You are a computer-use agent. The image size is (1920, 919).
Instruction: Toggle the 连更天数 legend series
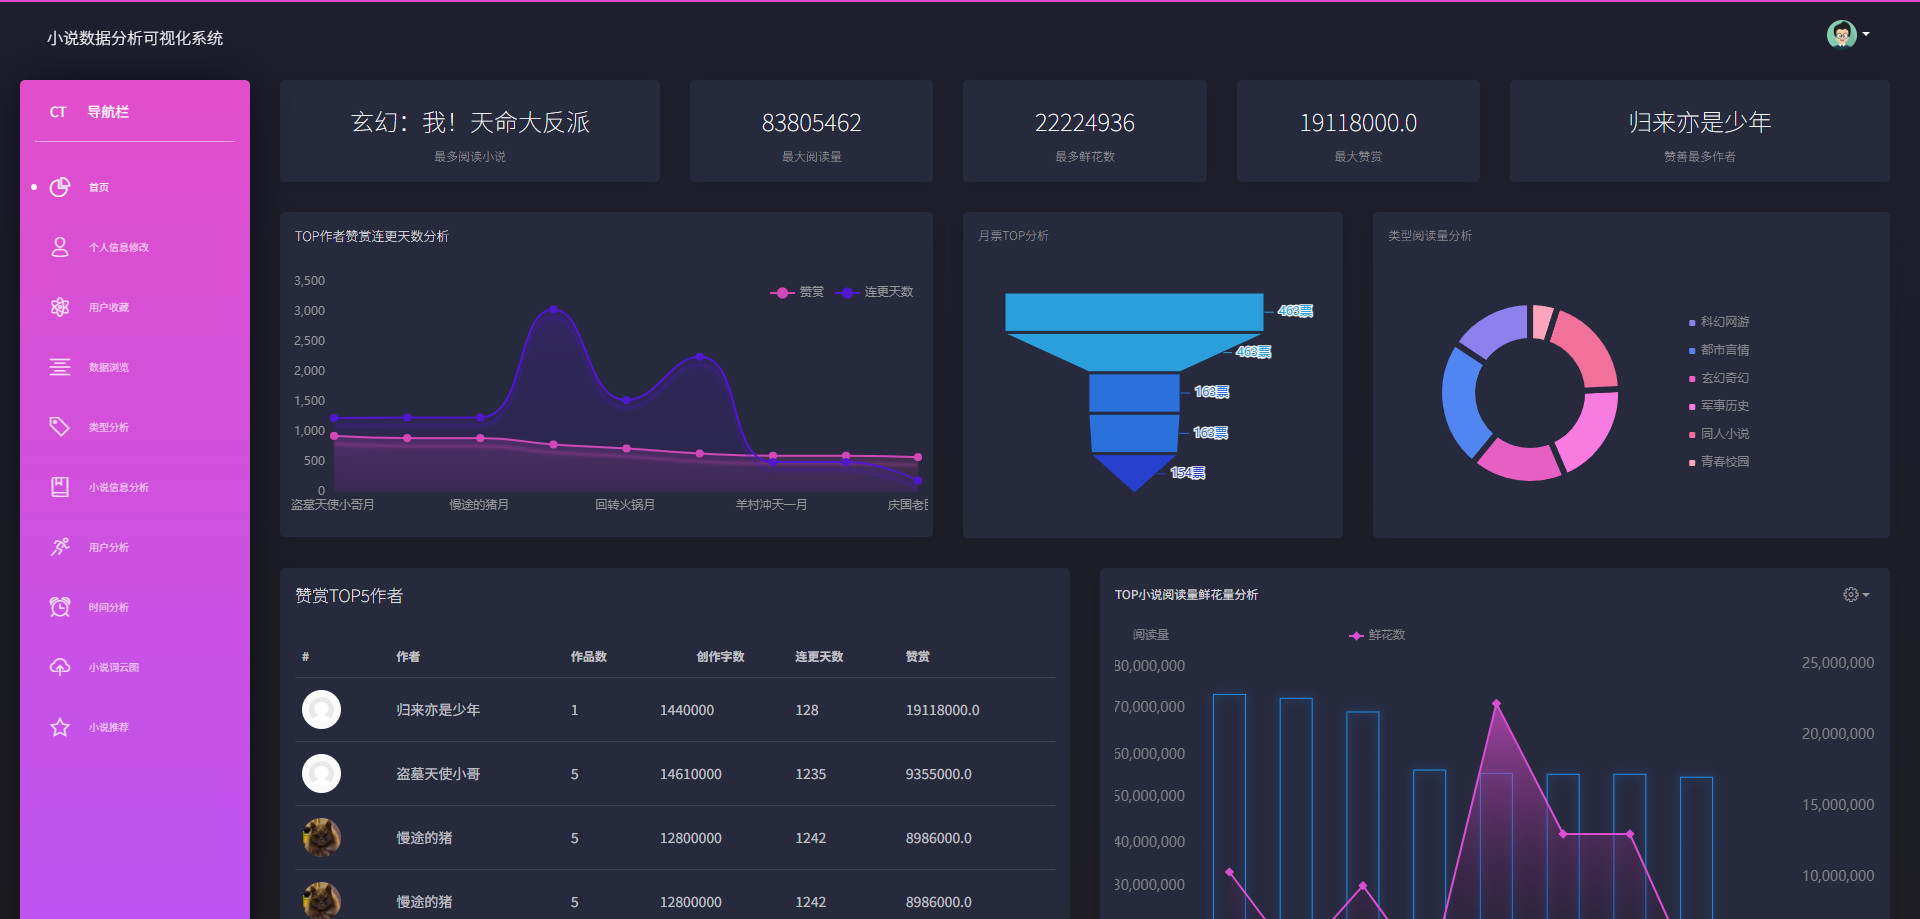pyautogui.click(x=875, y=292)
